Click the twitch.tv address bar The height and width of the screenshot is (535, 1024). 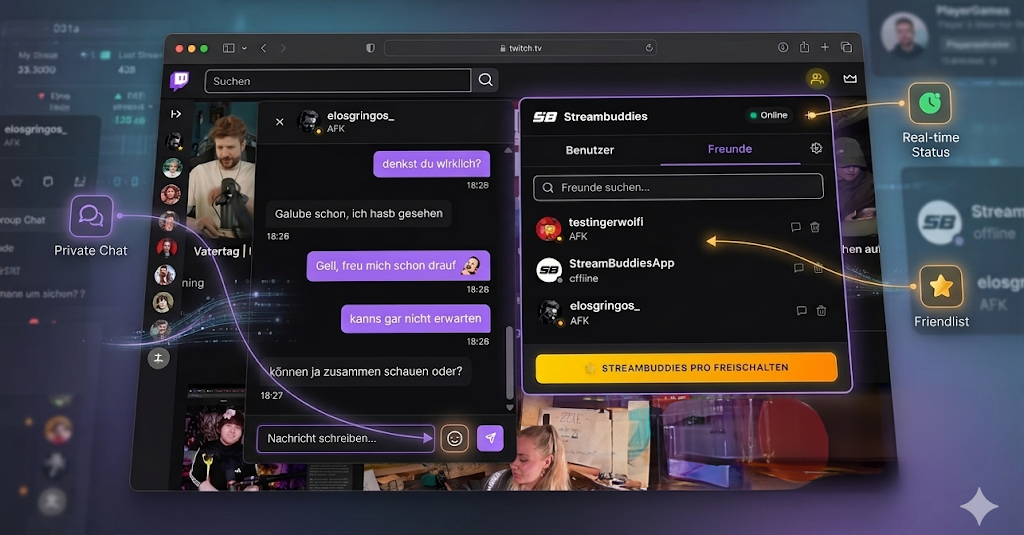(520, 48)
